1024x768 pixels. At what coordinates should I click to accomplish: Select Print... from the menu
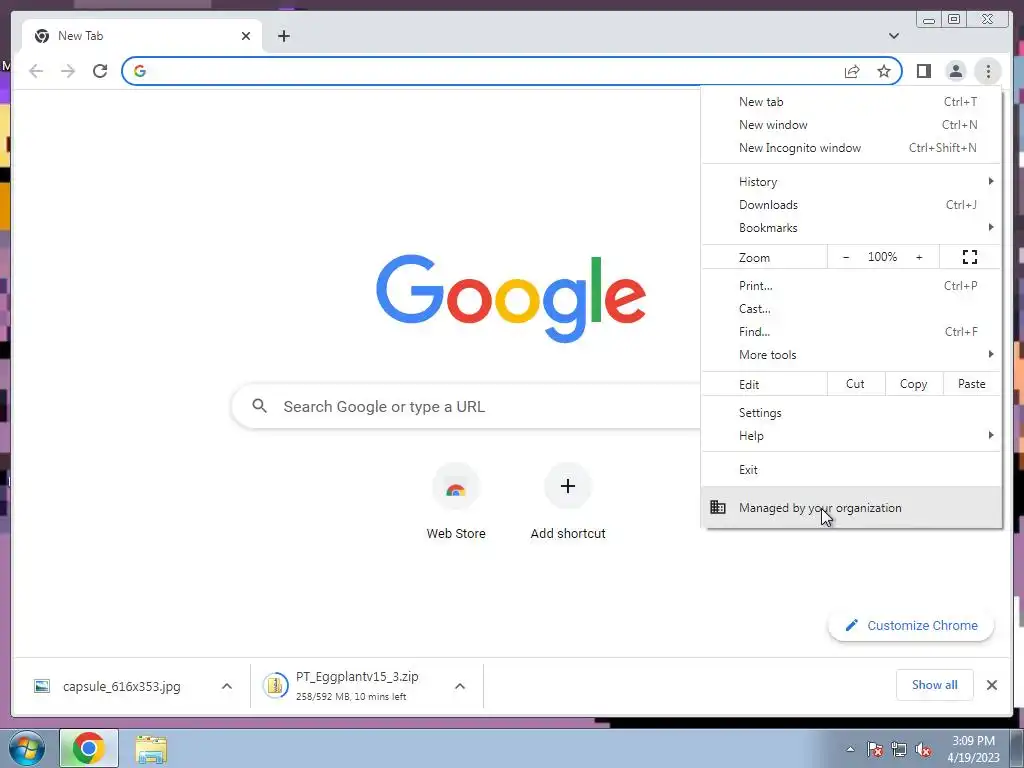click(x=852, y=285)
